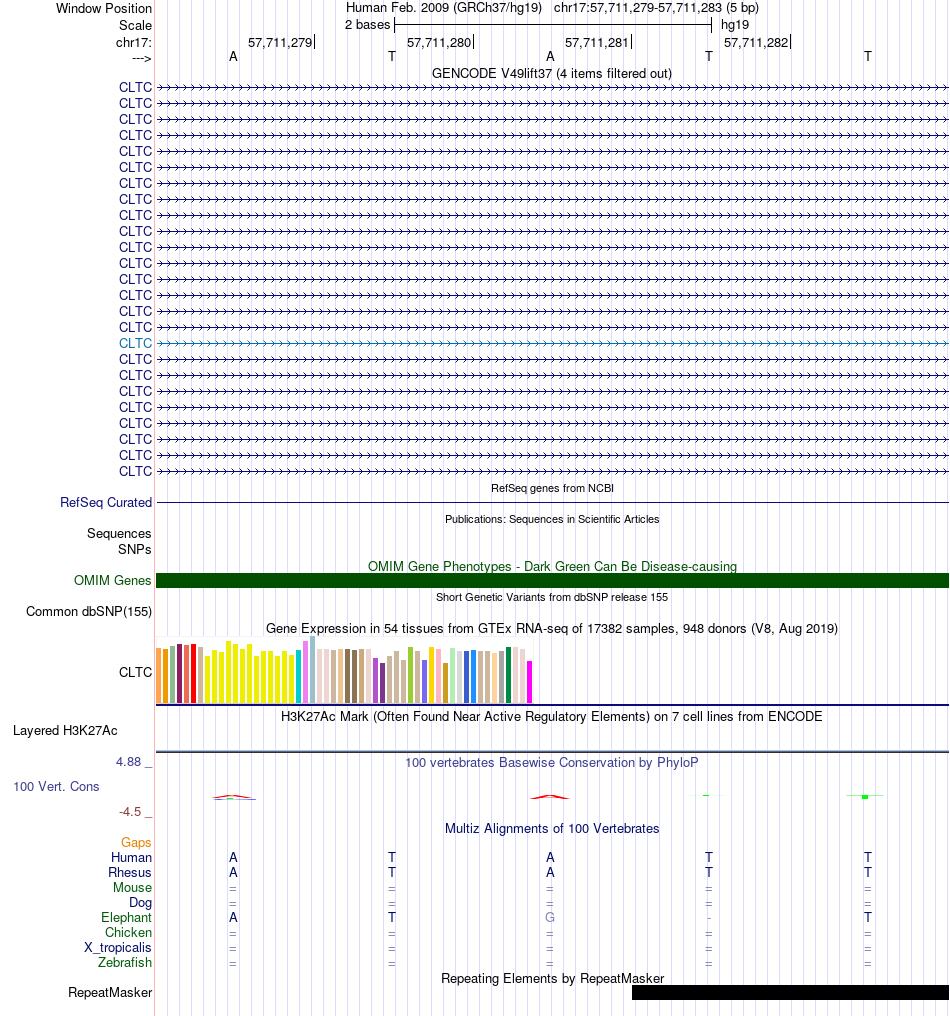Open 'OMIM Gene Phenotypes' green track title
Viewport: 950px width, 1016px height.
[x=552, y=566]
